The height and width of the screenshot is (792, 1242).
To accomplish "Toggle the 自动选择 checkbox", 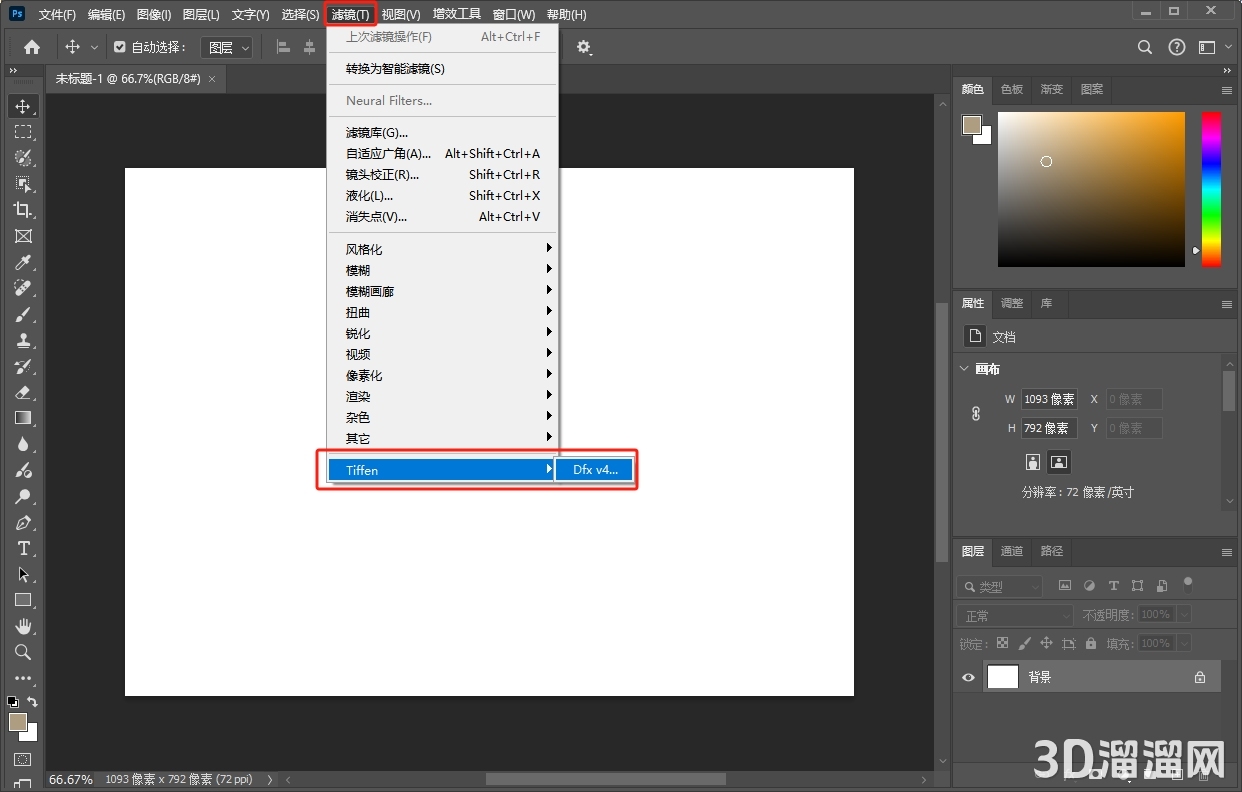I will [120, 47].
